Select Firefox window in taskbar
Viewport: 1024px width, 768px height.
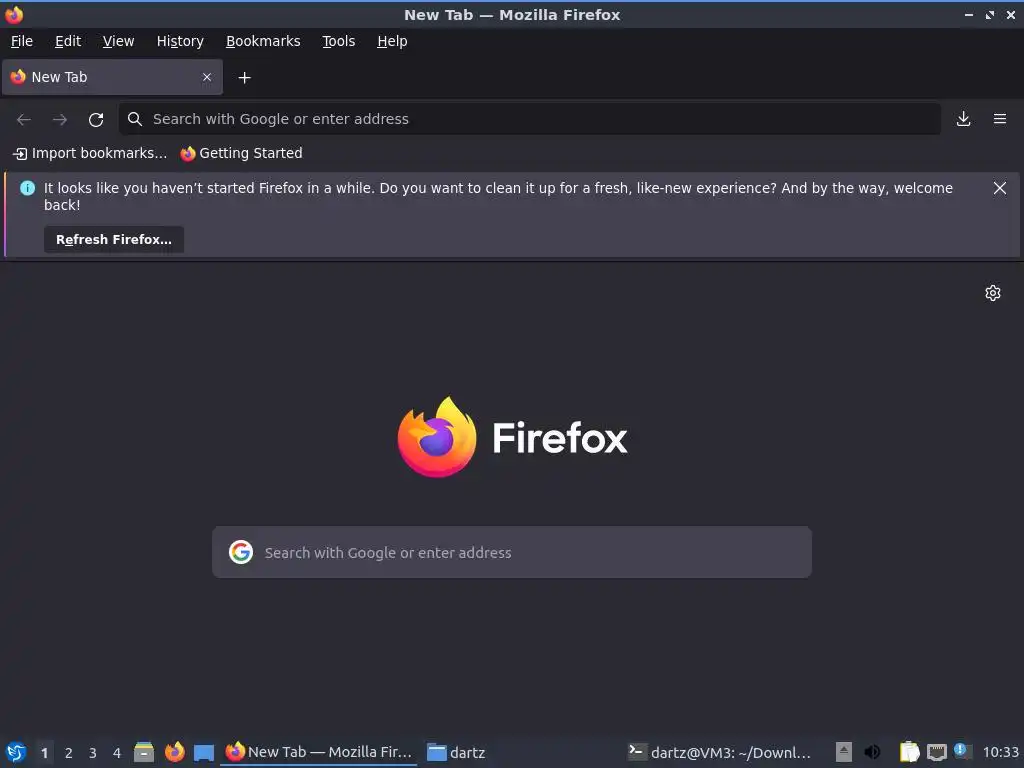click(319, 752)
